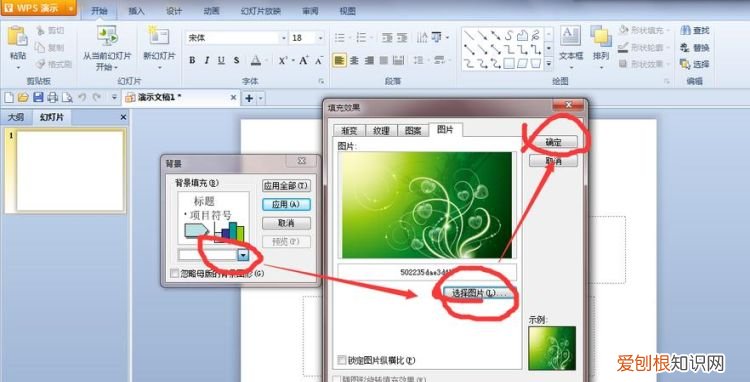Click the Shape Fill (形状填充) icon
The image size is (750, 382).
click(623, 31)
